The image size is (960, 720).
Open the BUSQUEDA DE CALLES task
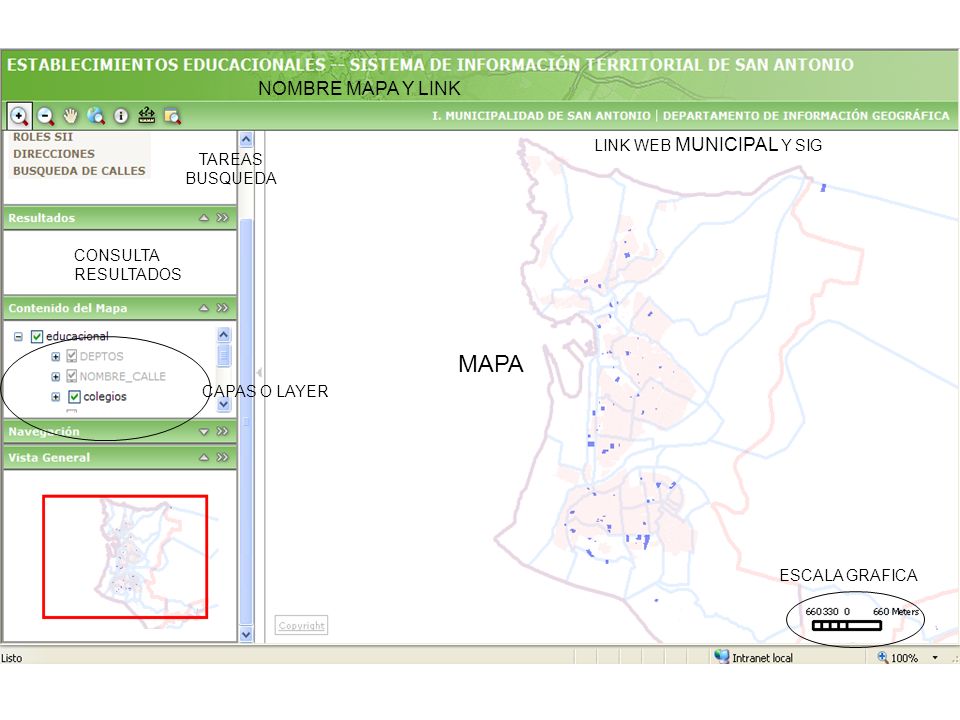tap(80, 171)
